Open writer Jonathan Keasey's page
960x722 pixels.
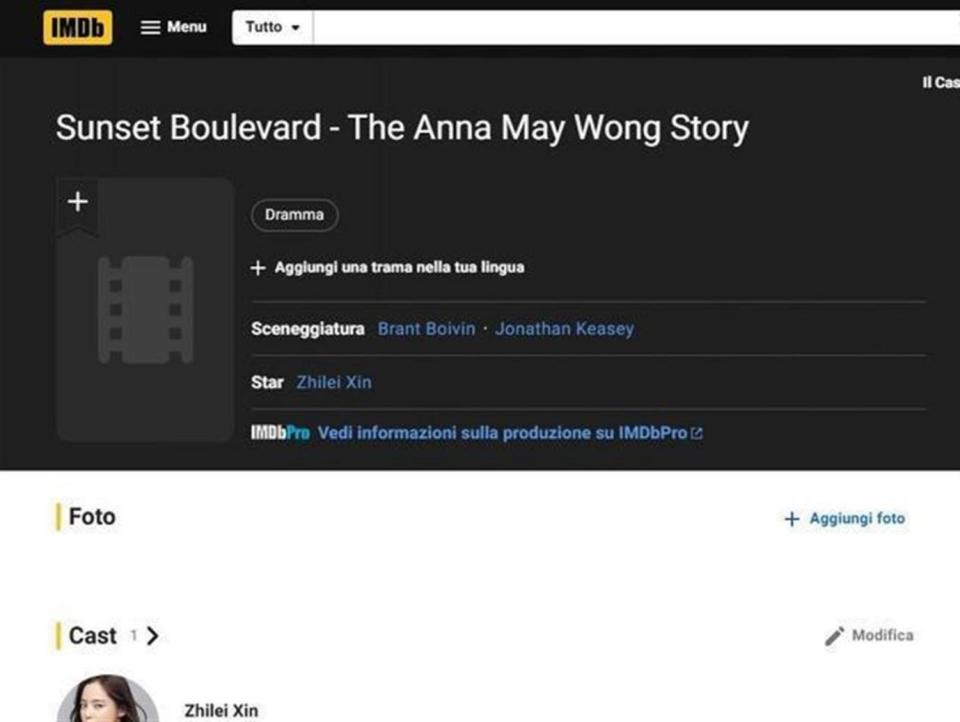pyautogui.click(x=564, y=329)
